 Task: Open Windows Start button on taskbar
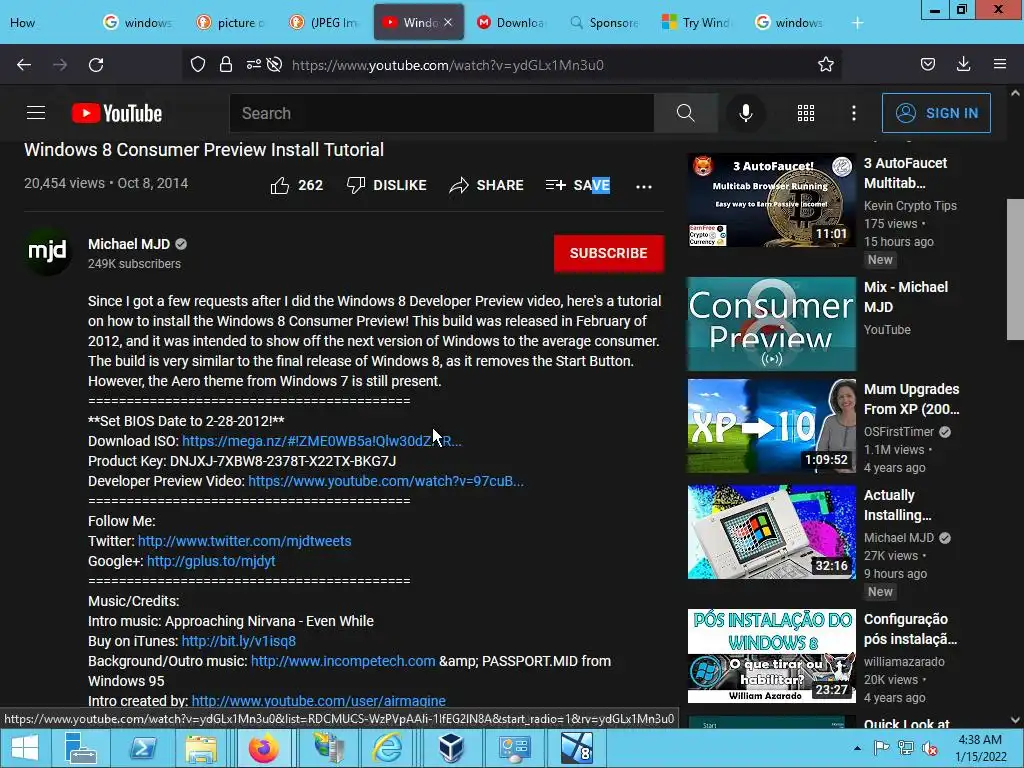(25, 748)
